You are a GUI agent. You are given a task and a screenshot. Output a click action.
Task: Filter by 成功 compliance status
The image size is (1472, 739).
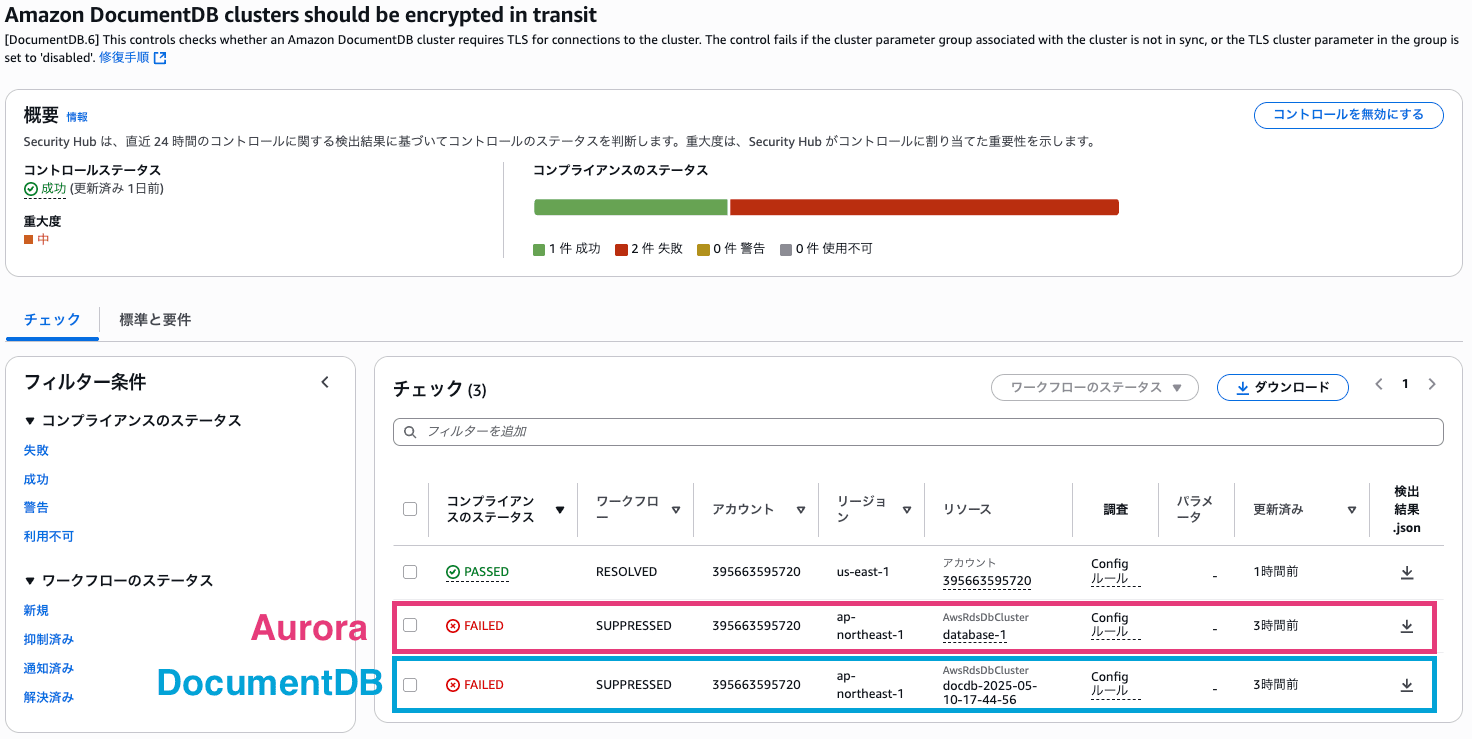pyautogui.click(x=36, y=480)
